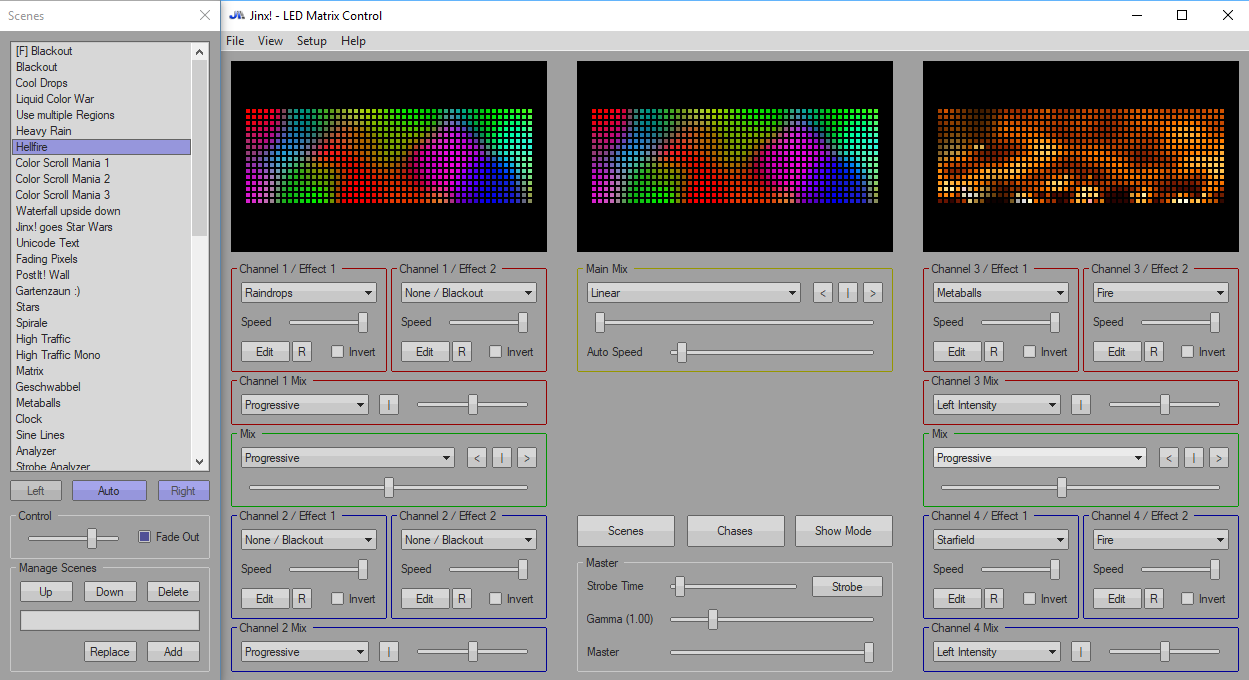Click left Mix previous arrow button
Image resolution: width=1249 pixels, height=680 pixels.
click(477, 458)
